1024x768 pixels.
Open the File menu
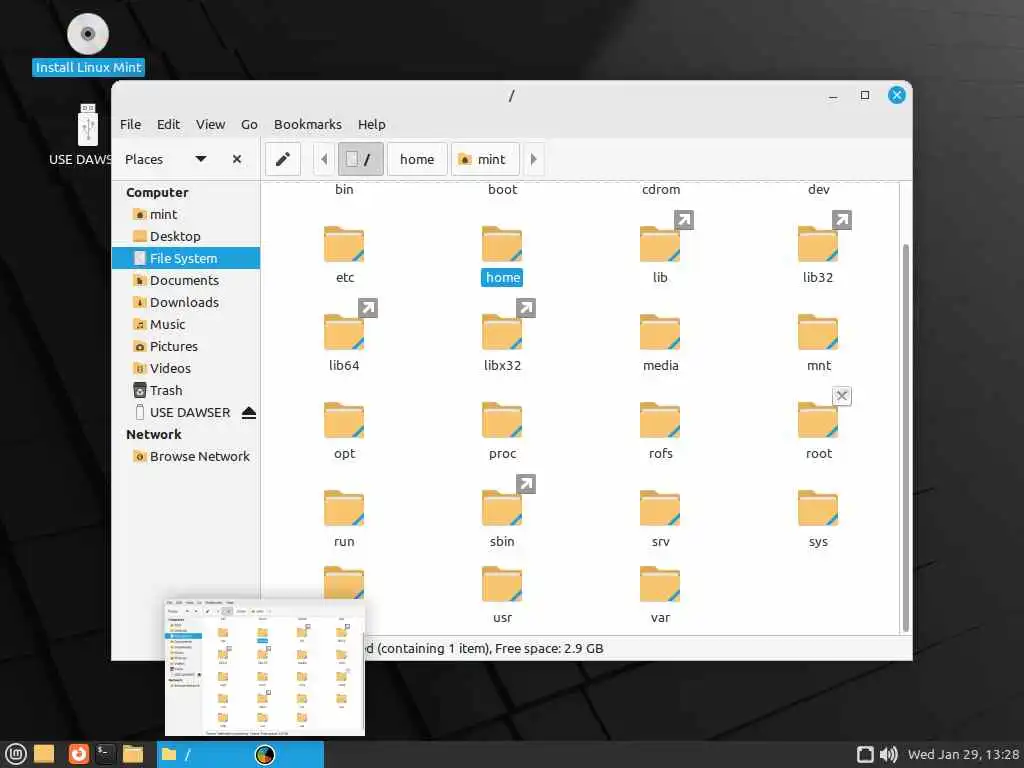(x=130, y=124)
